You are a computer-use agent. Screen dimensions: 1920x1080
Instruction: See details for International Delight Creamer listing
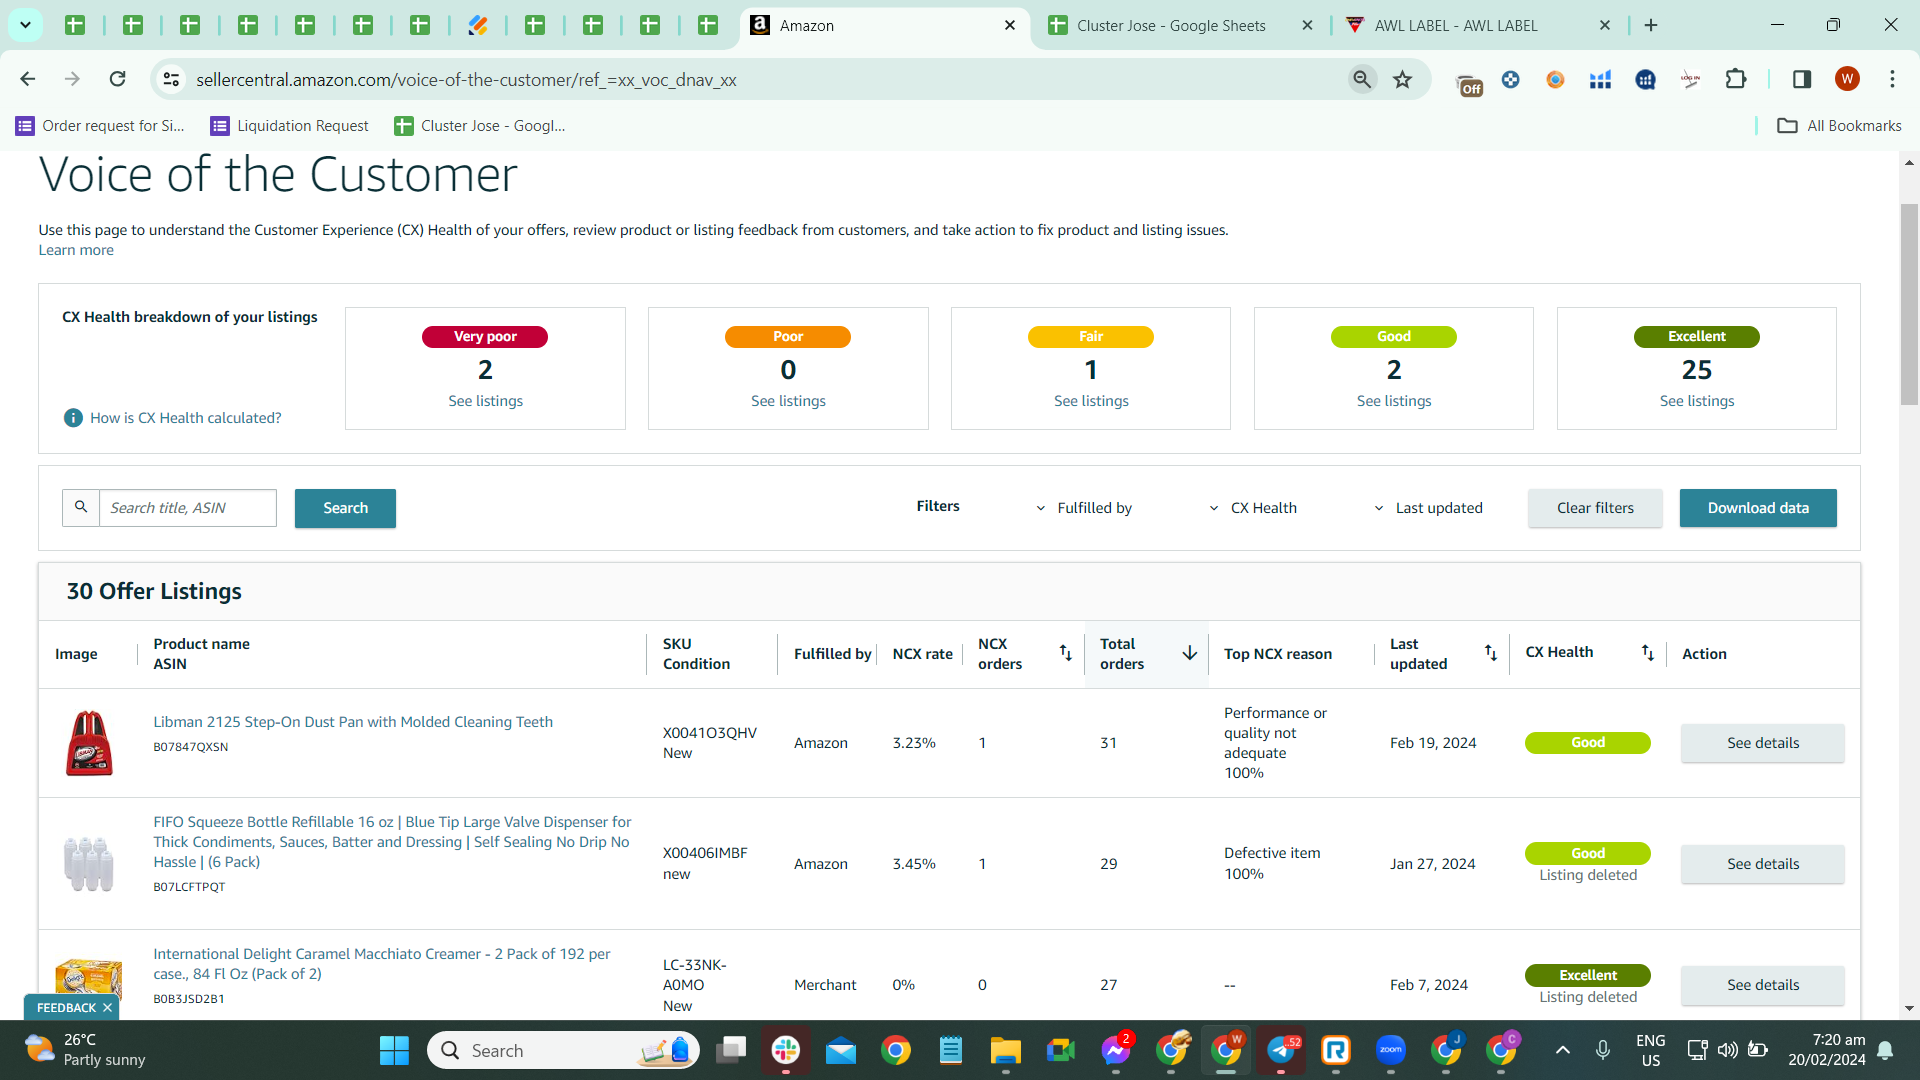point(1763,985)
